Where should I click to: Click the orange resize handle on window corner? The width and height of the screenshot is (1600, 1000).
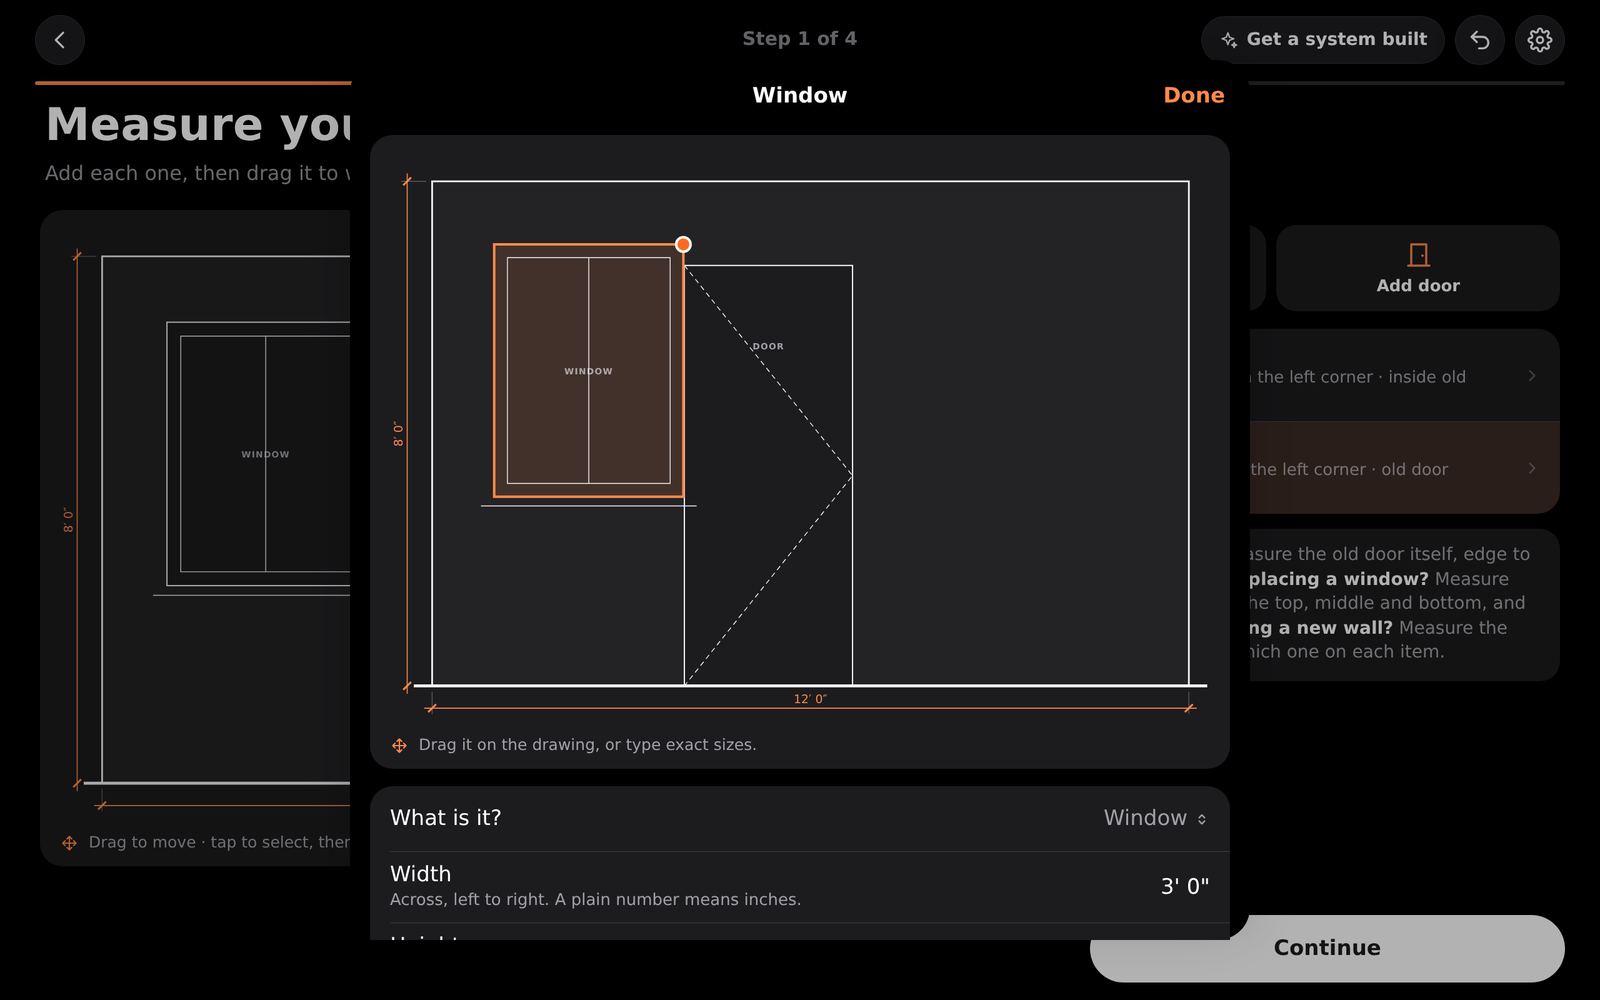pyautogui.click(x=683, y=244)
